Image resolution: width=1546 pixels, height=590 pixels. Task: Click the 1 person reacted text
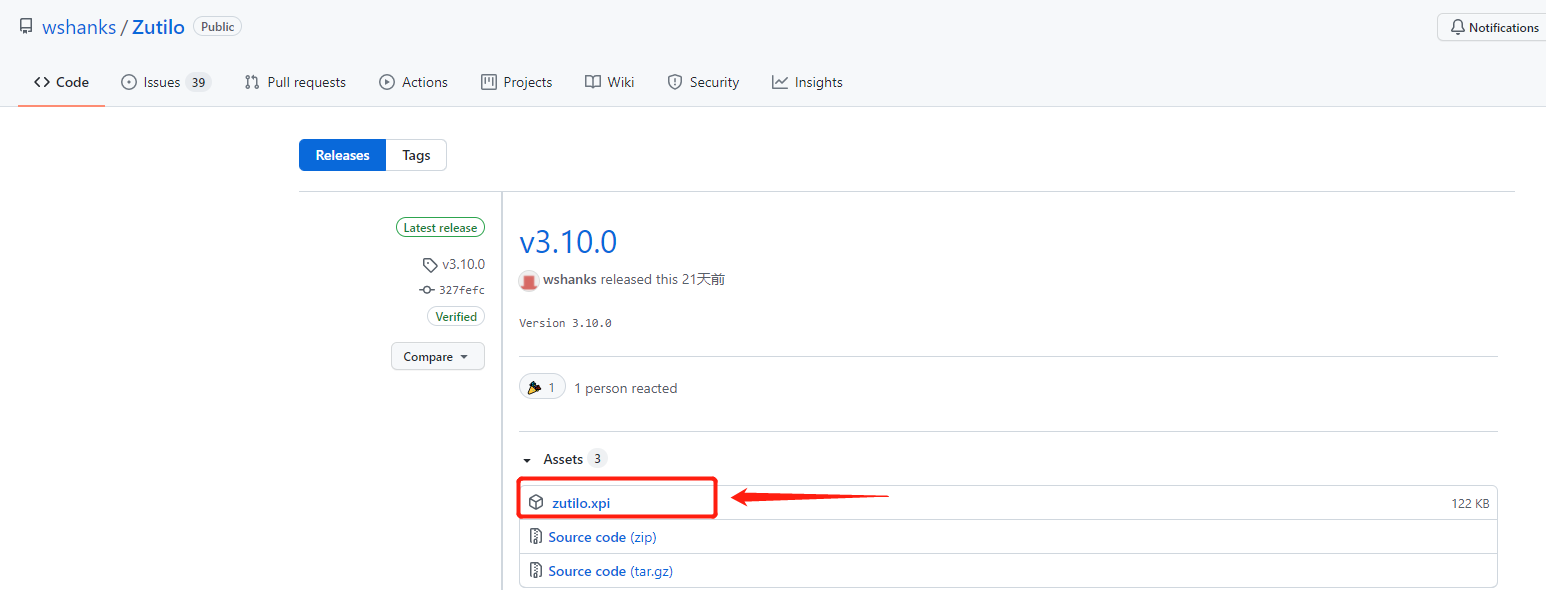tap(625, 388)
